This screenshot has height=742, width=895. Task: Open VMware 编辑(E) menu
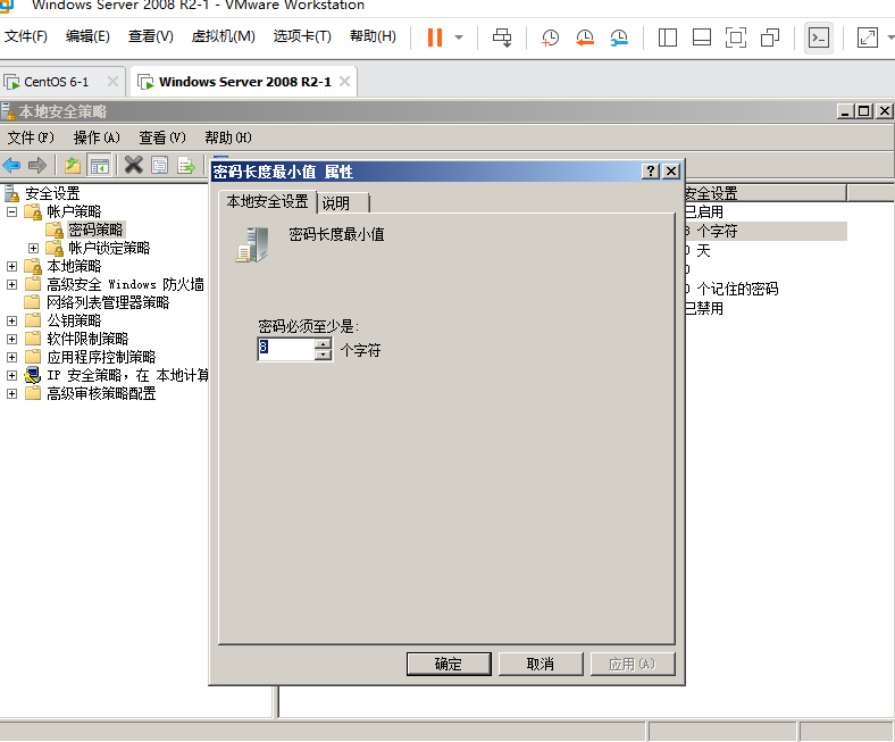point(87,37)
